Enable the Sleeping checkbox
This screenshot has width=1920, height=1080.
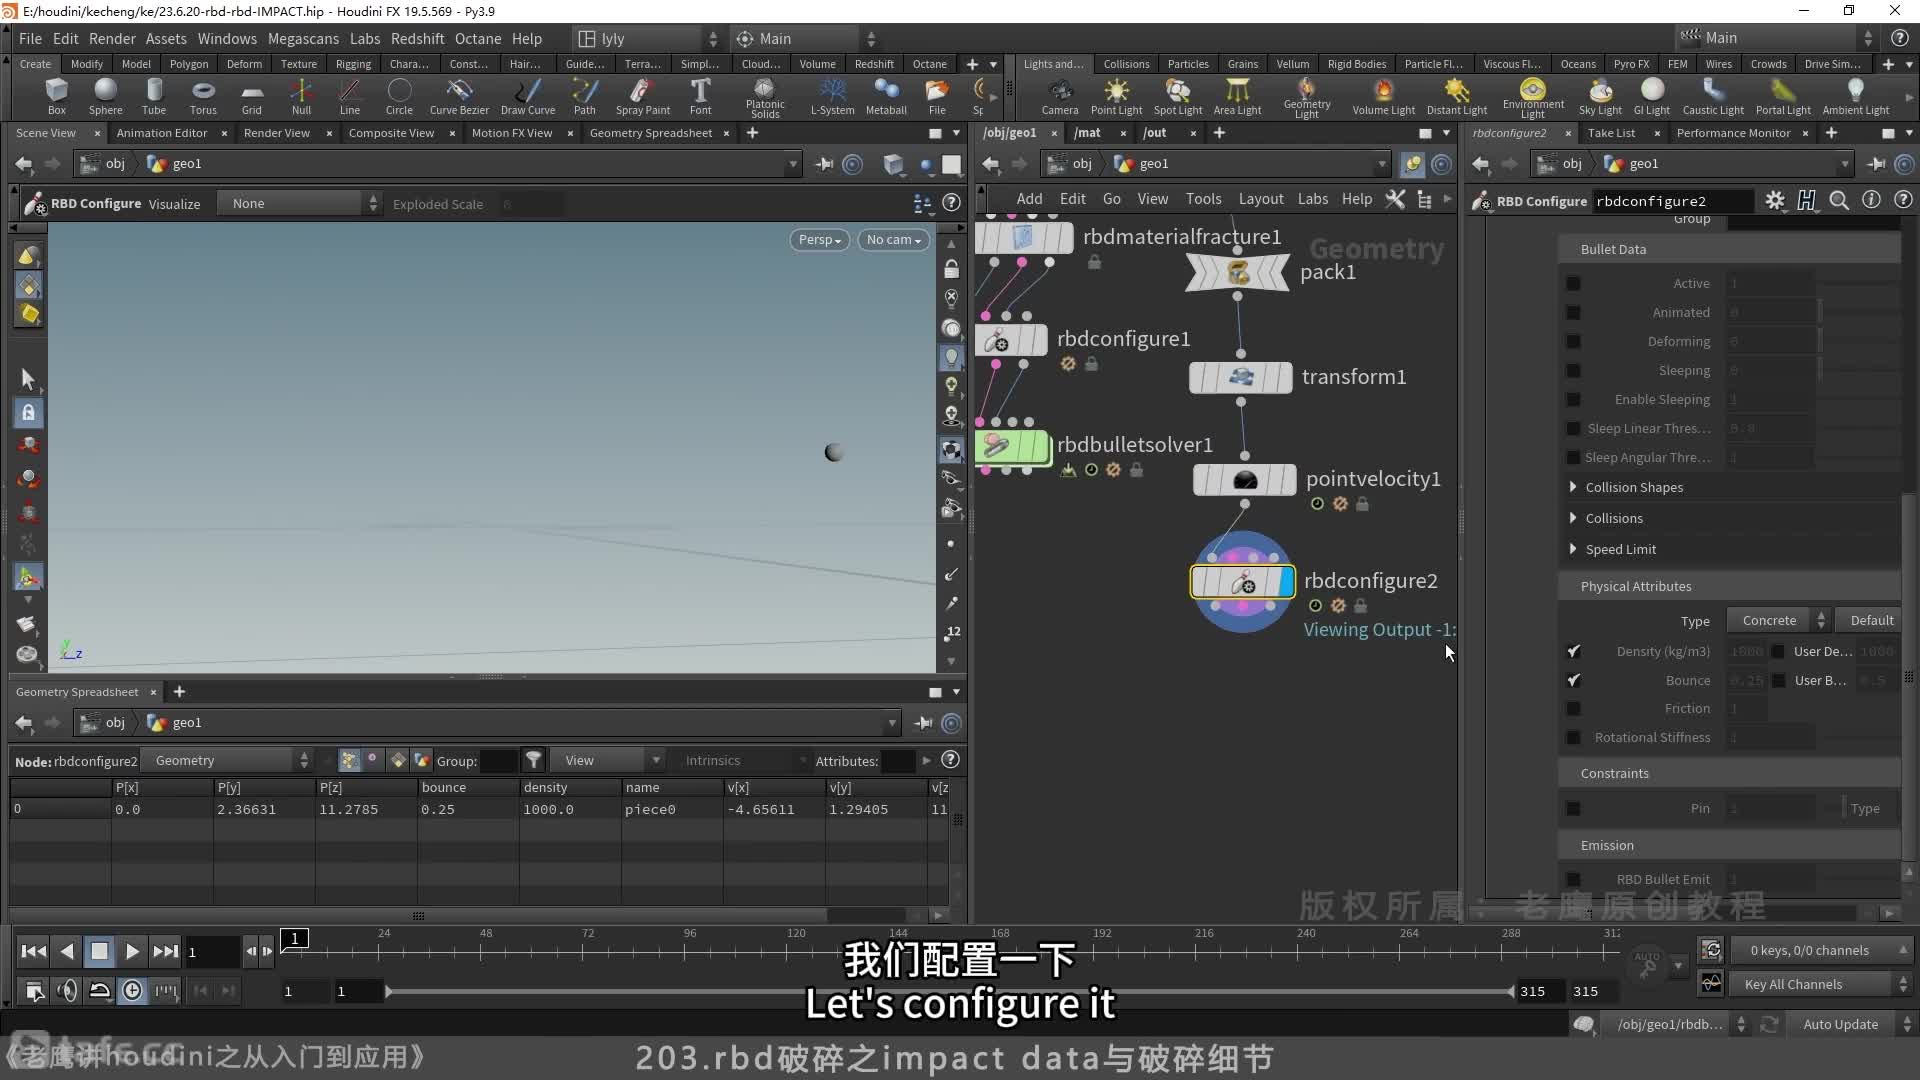click(1573, 371)
